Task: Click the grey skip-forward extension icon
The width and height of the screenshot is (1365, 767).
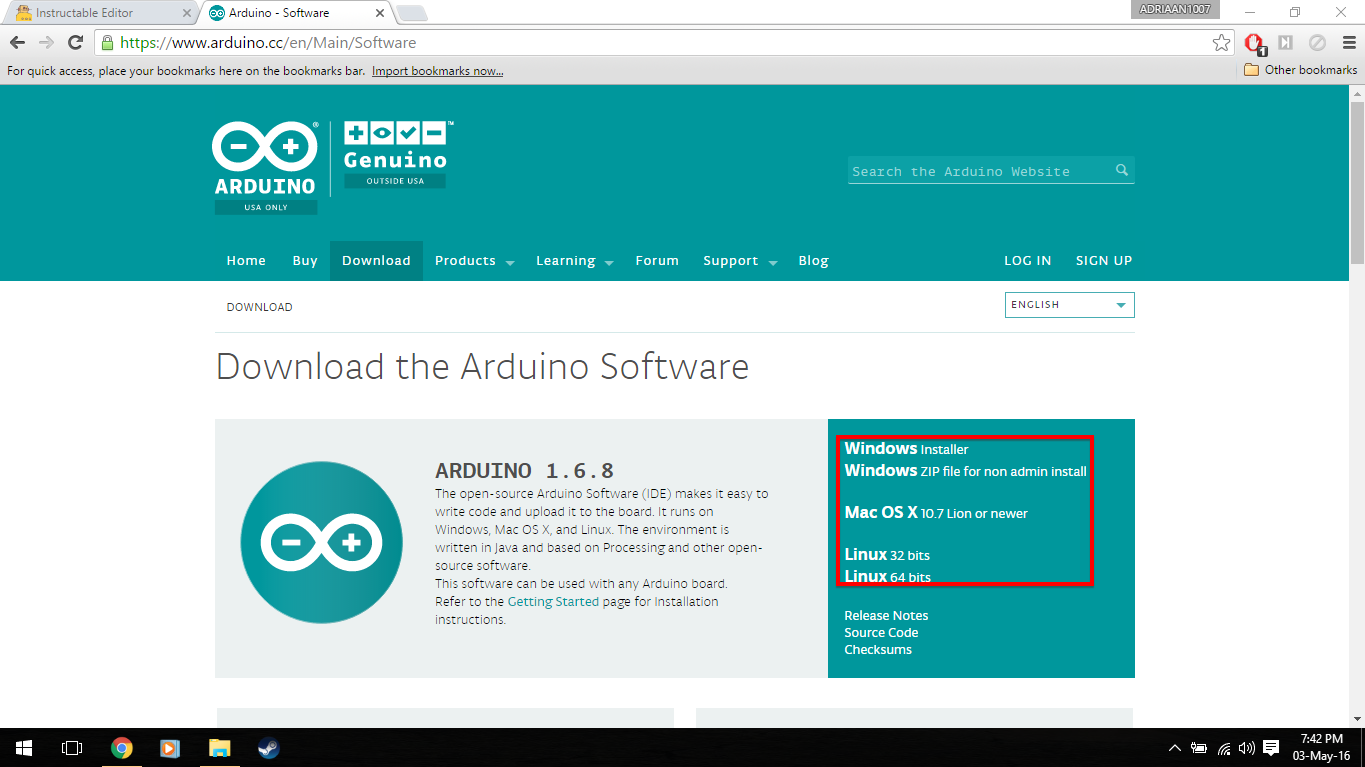Action: pos(1286,42)
